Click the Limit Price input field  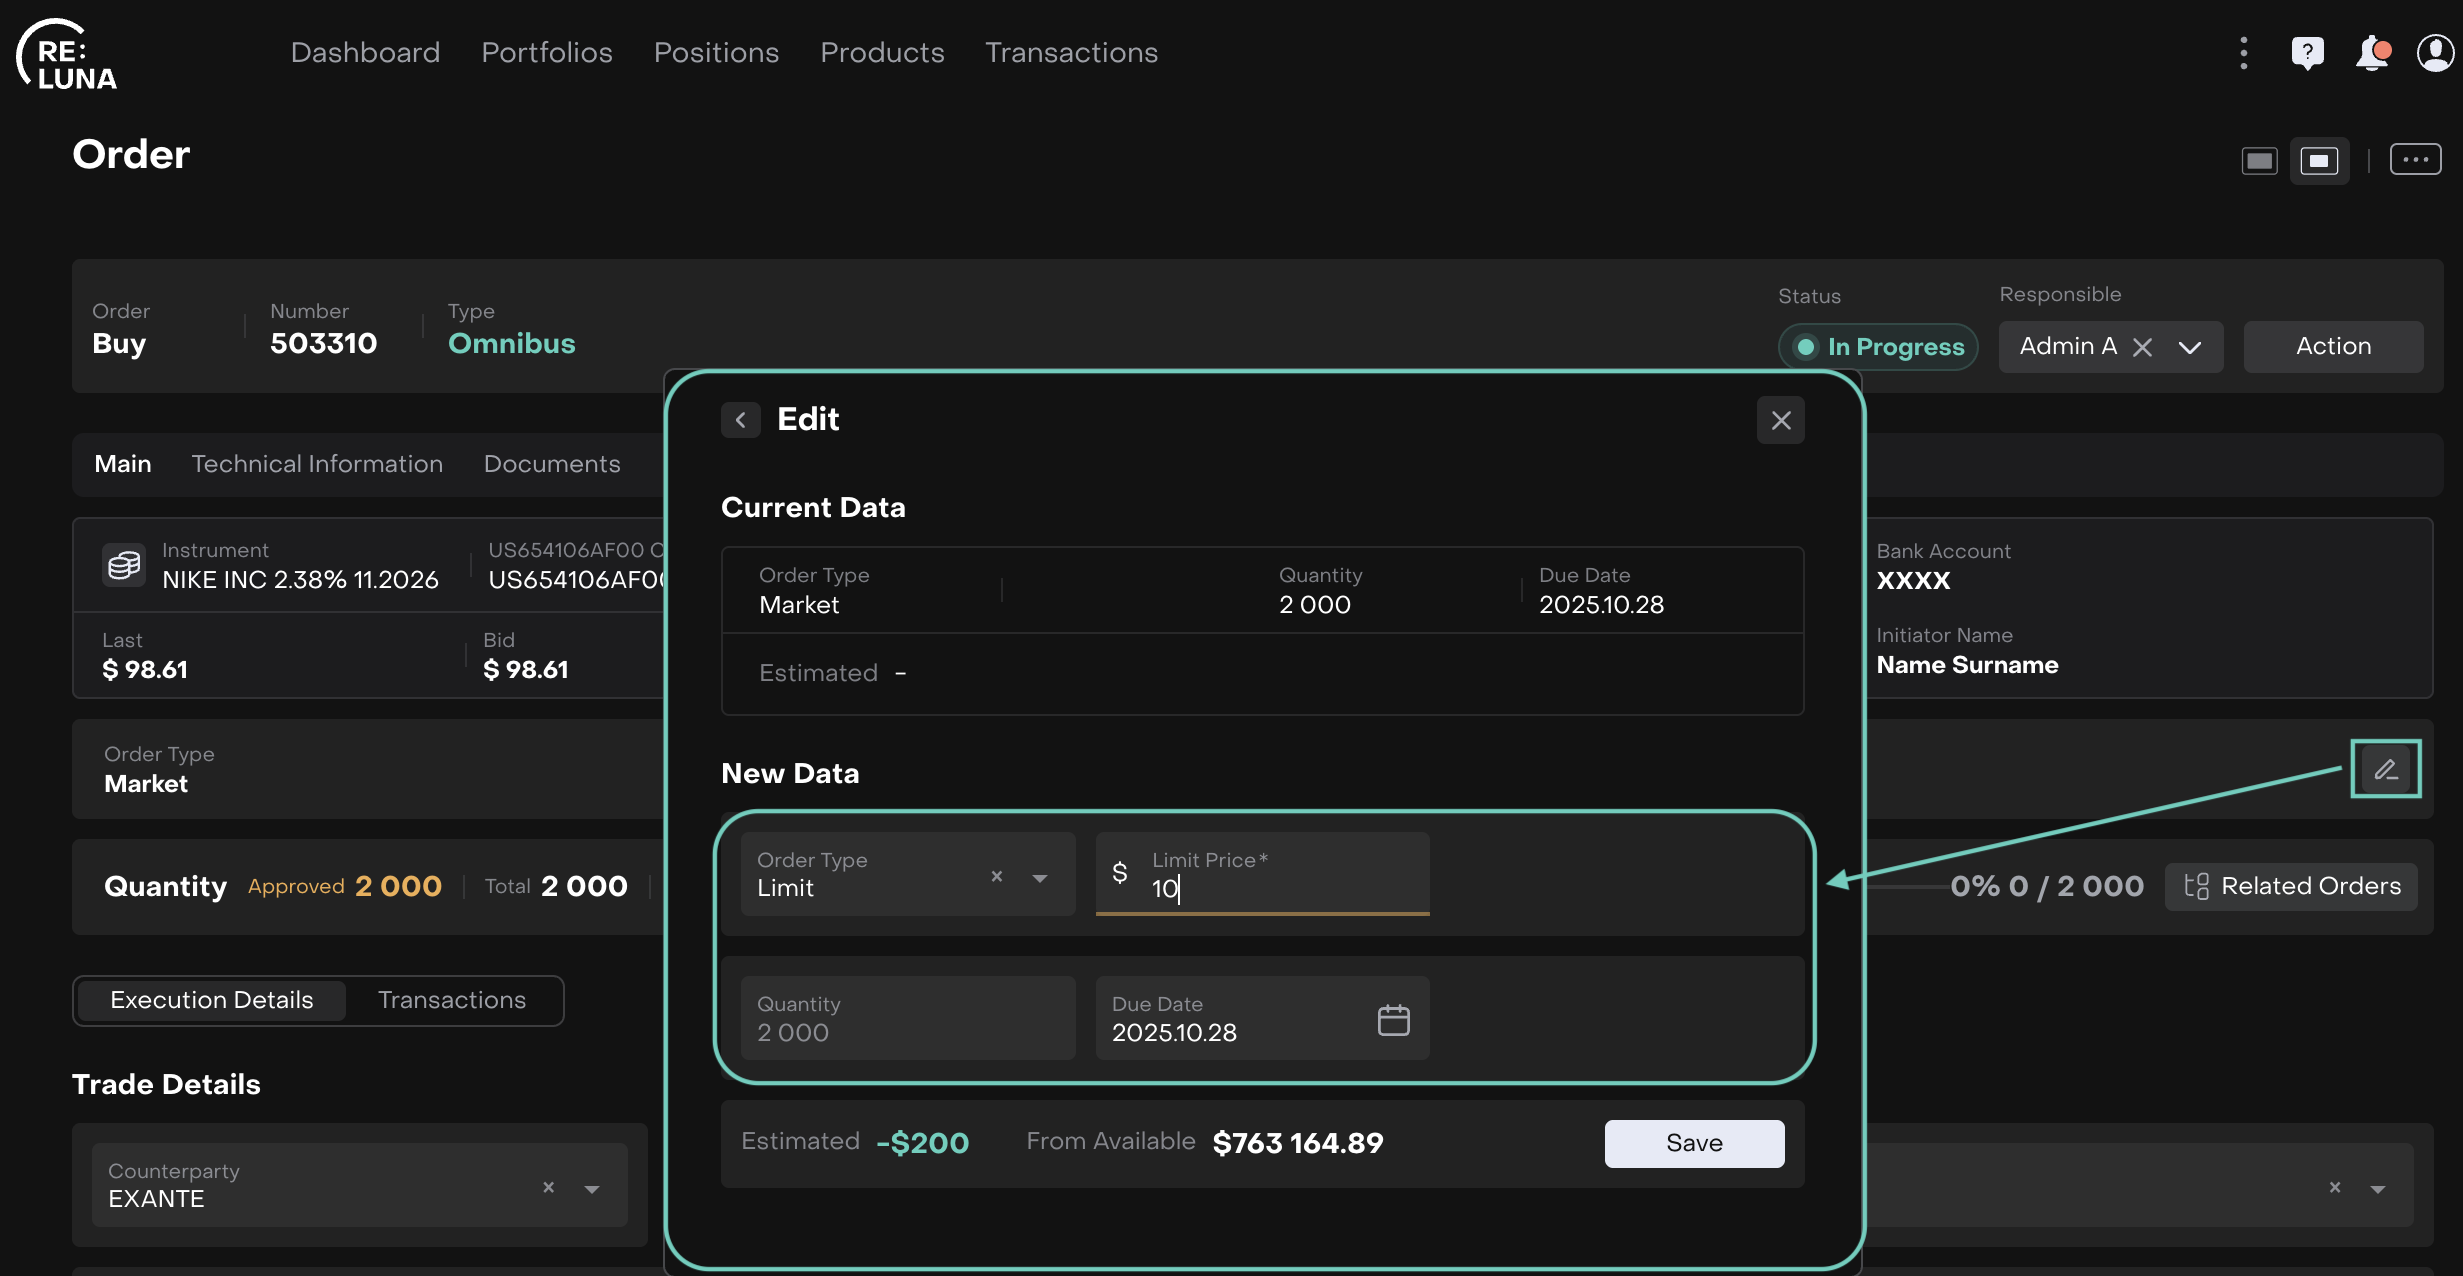pyautogui.click(x=1280, y=887)
